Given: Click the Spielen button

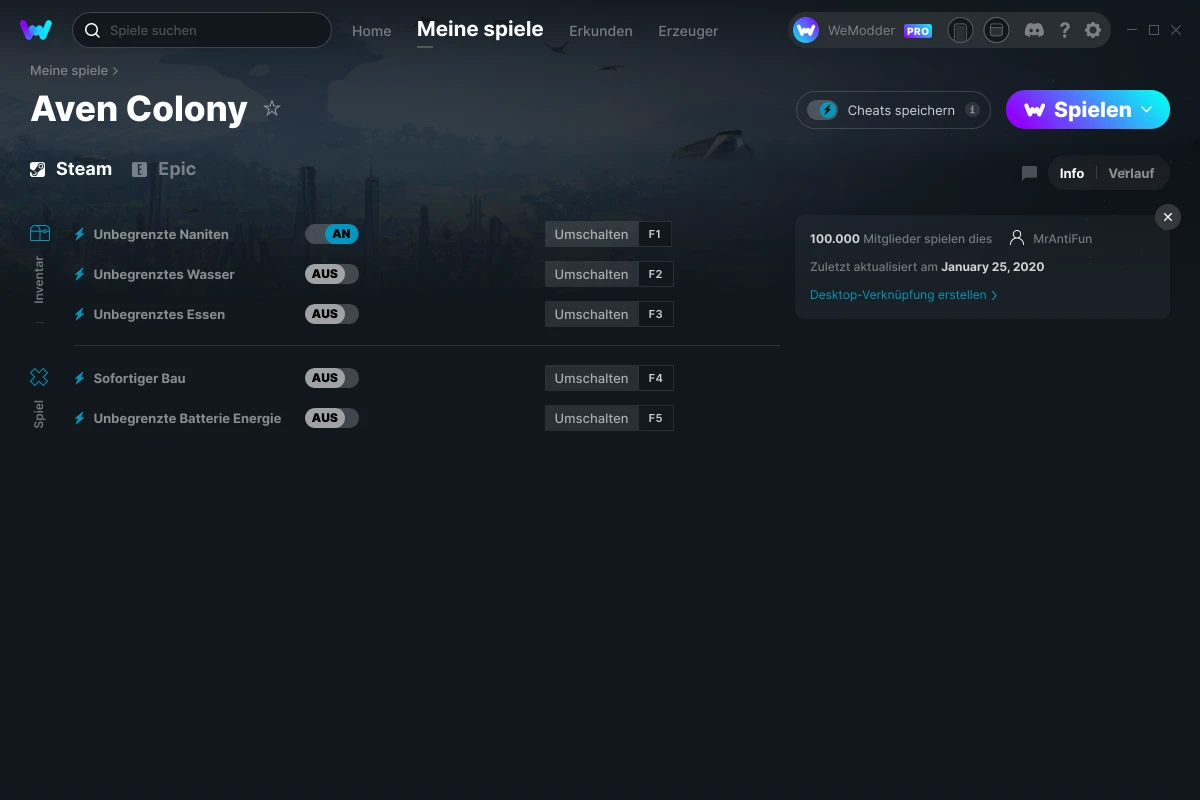Looking at the screenshot, I should coord(1088,110).
